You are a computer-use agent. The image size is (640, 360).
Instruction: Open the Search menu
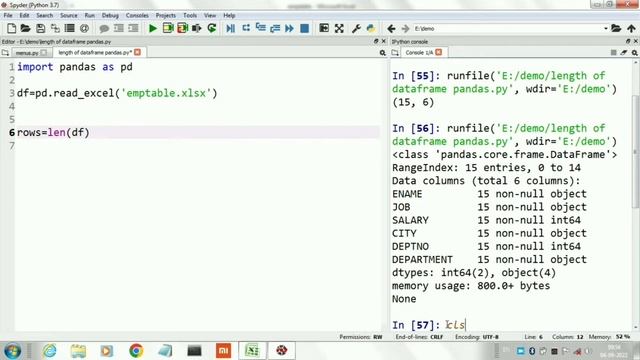pos(44,15)
